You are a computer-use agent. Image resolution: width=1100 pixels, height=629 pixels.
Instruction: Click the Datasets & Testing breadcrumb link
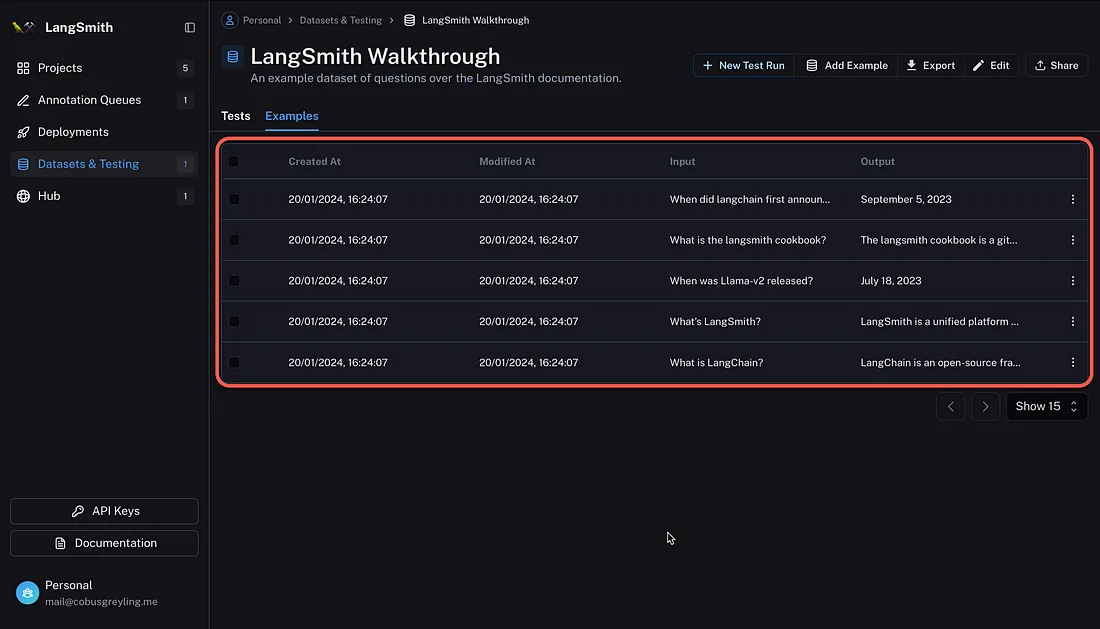click(x=341, y=20)
